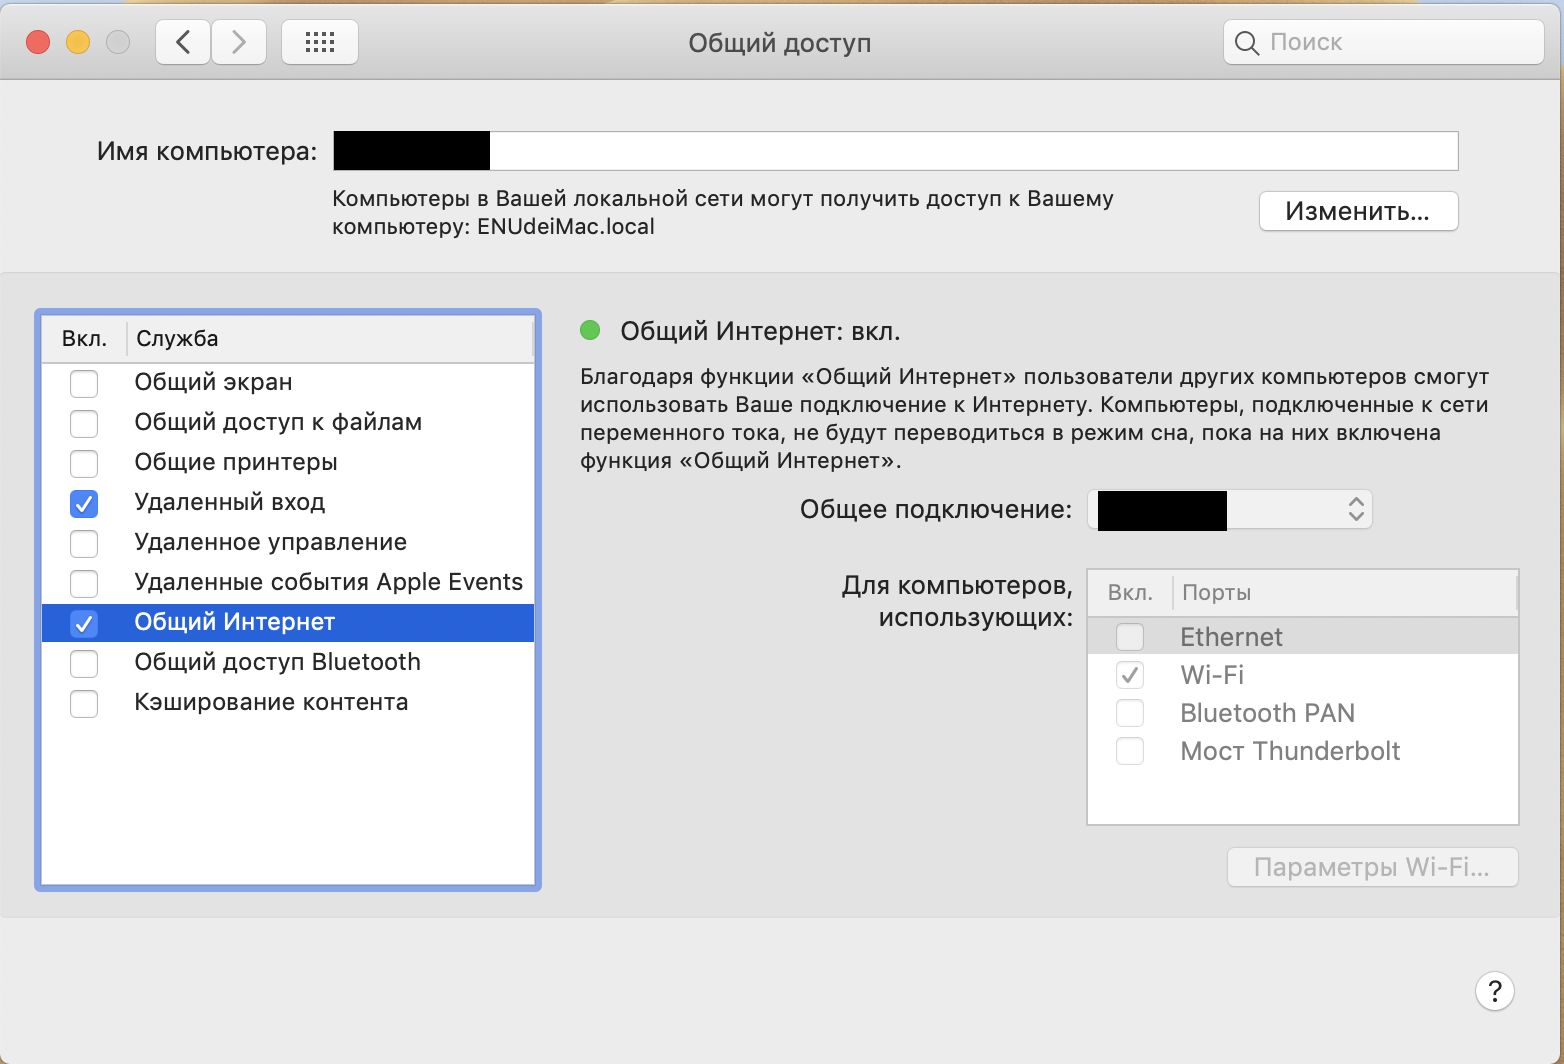Enable the Кэширование контента checkbox
1564x1064 pixels.
pos(84,703)
